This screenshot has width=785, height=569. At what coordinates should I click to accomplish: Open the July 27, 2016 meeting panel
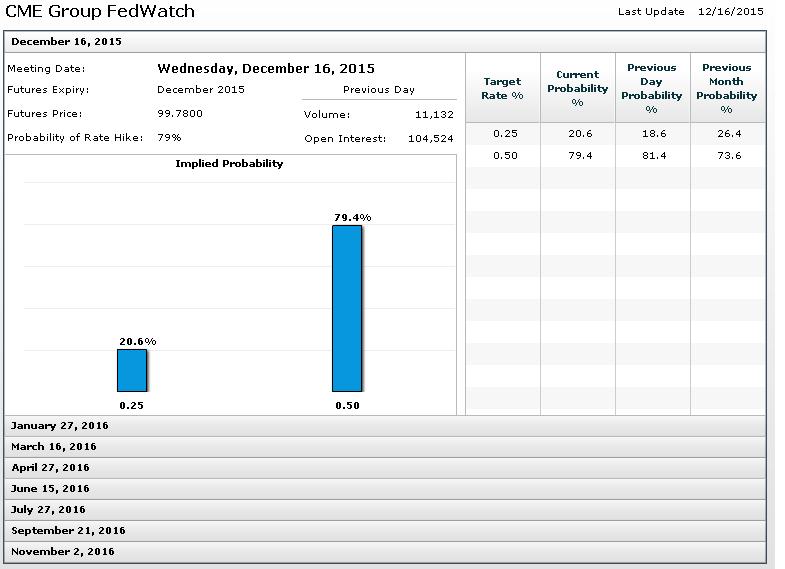(x=384, y=510)
